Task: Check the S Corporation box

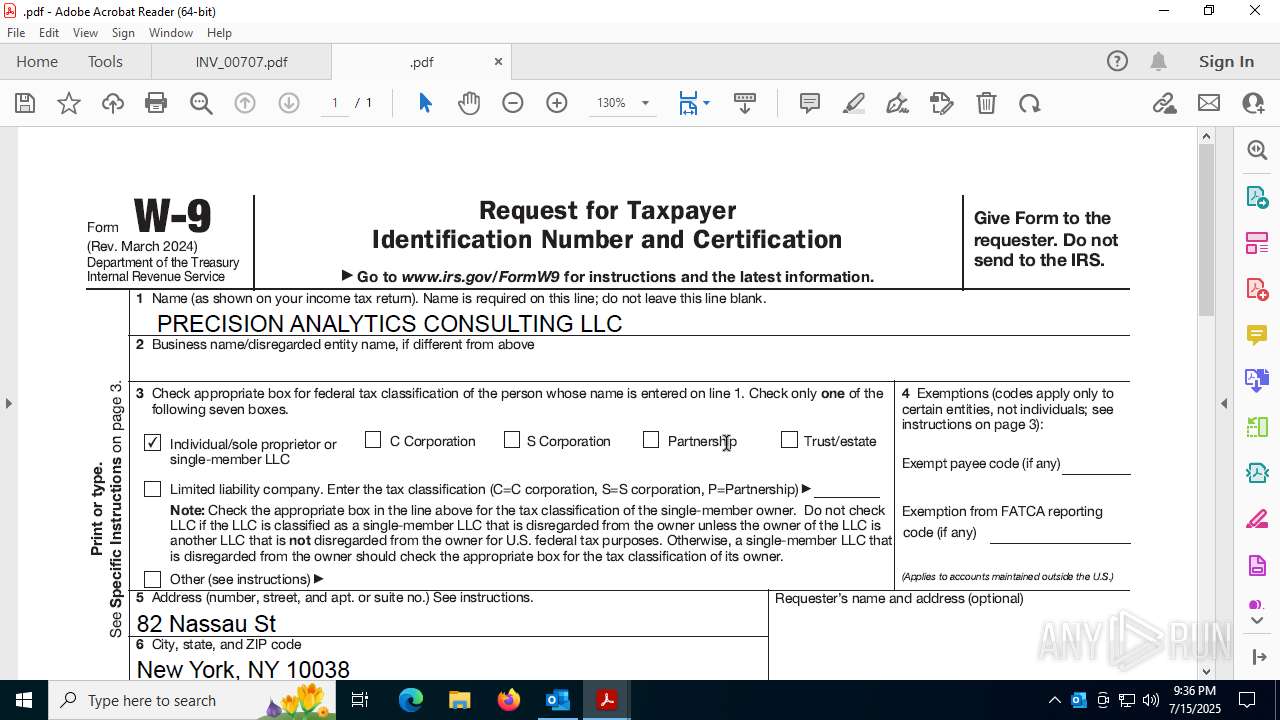Action: pyautogui.click(x=512, y=440)
